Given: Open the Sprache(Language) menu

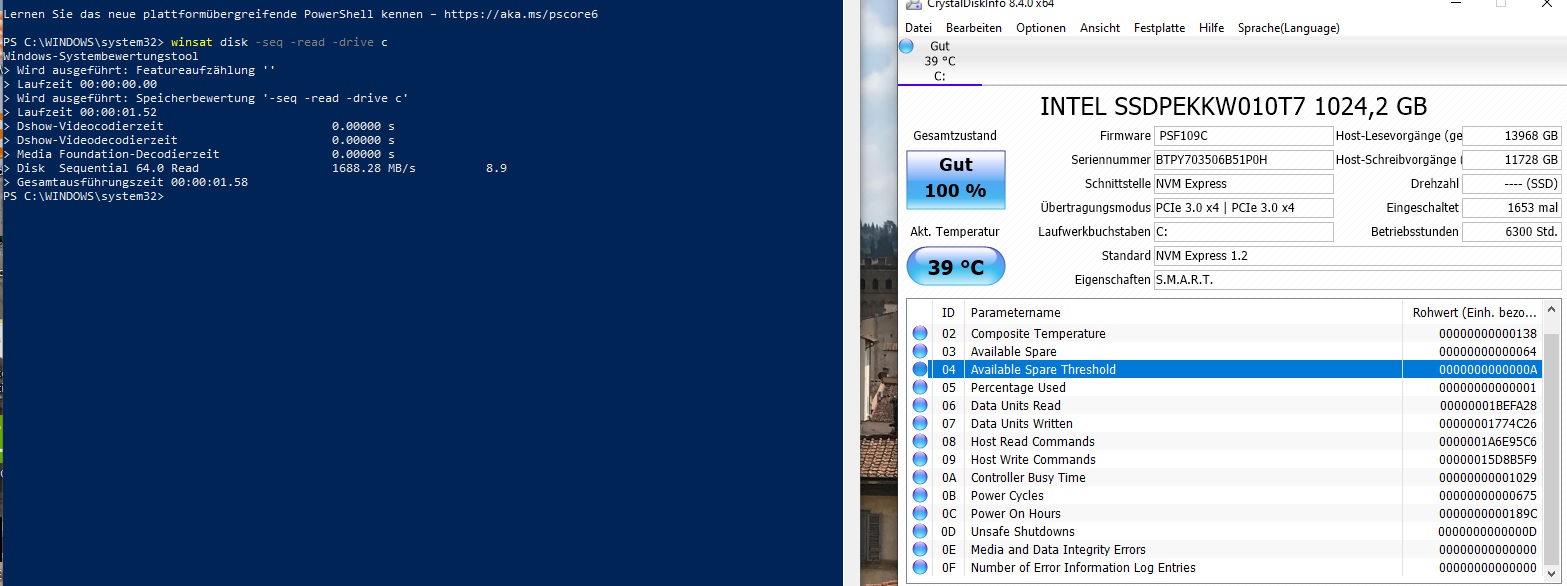Looking at the screenshot, I should point(1288,28).
